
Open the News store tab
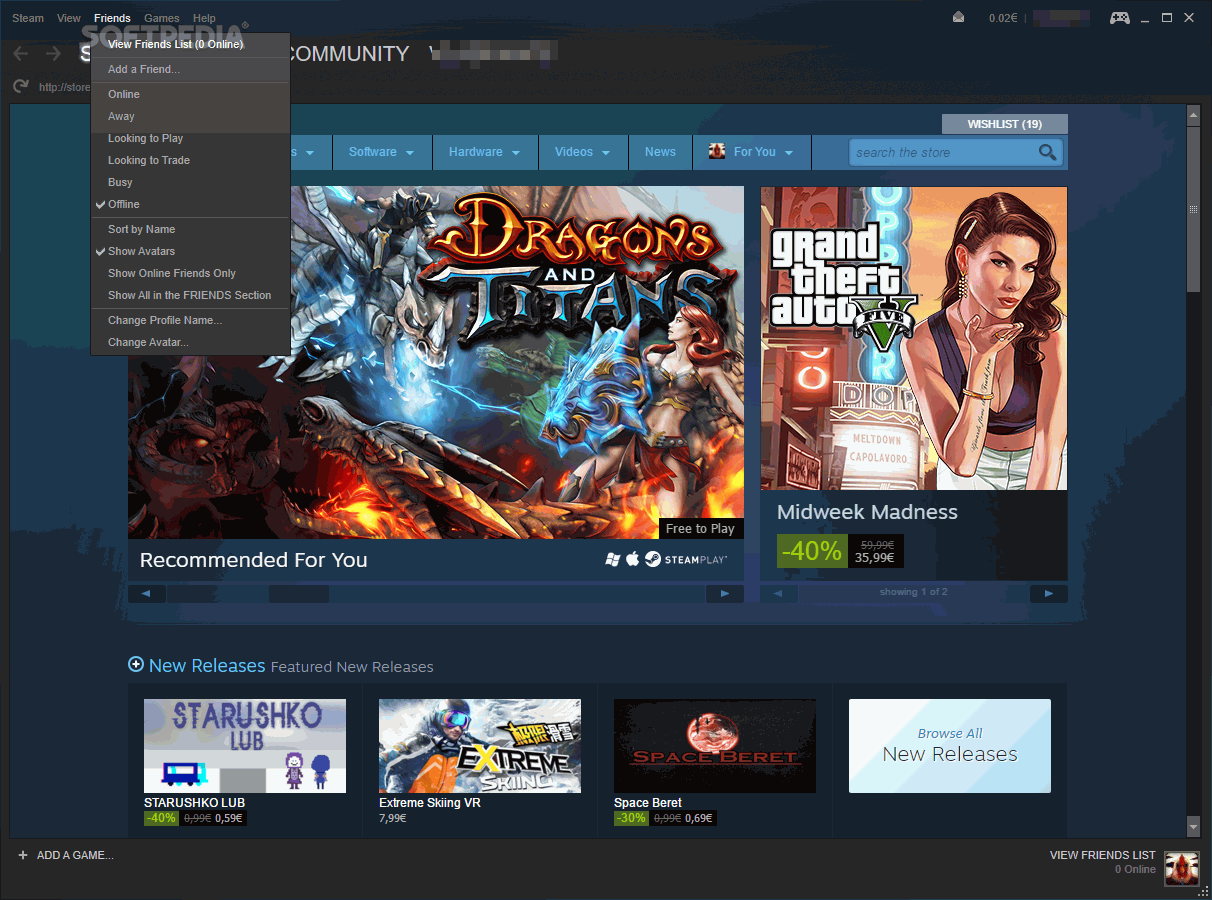(x=660, y=152)
